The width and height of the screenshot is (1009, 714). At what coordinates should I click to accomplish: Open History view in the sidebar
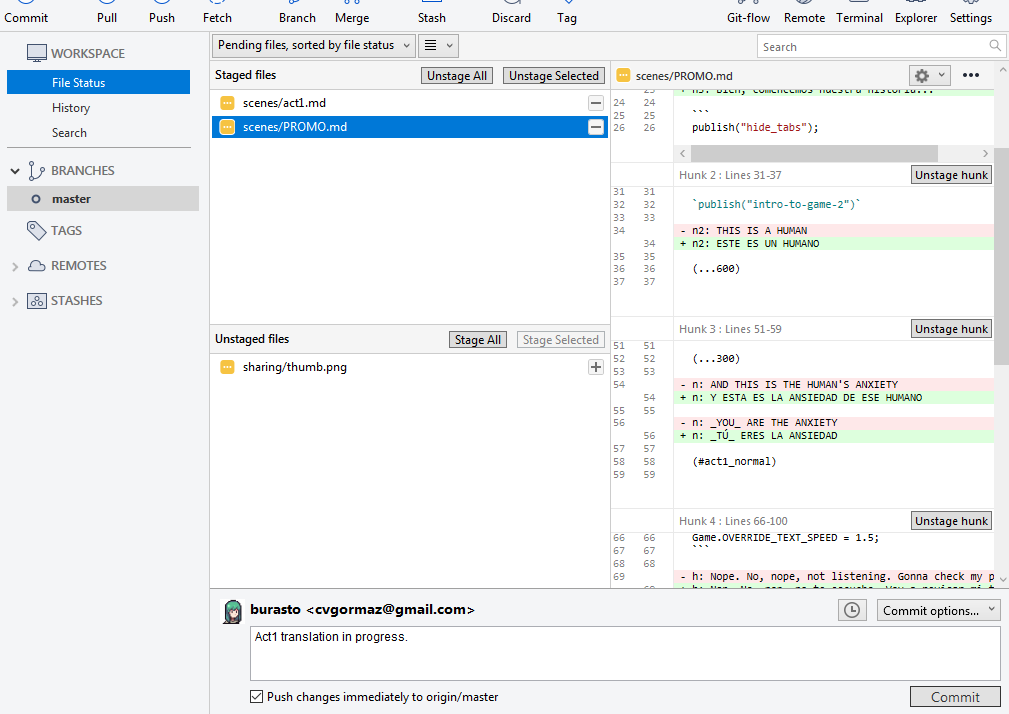coord(71,108)
